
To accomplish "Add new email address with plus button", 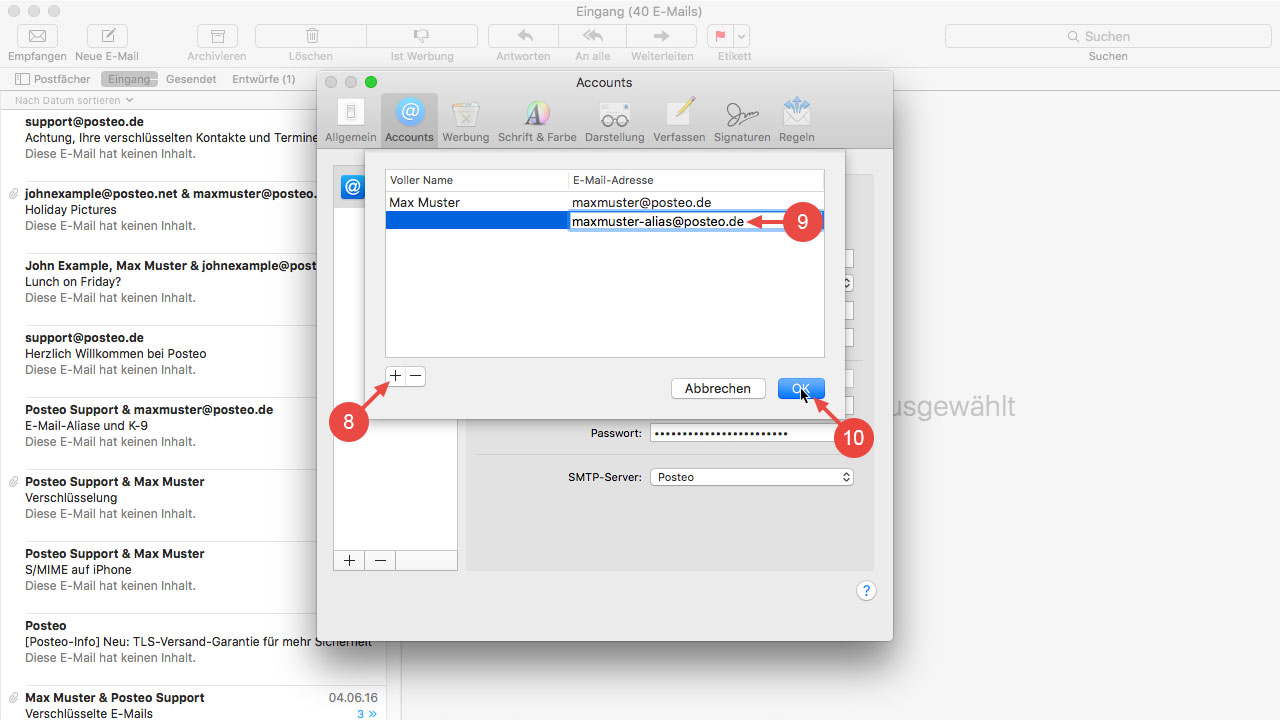I will [x=395, y=376].
